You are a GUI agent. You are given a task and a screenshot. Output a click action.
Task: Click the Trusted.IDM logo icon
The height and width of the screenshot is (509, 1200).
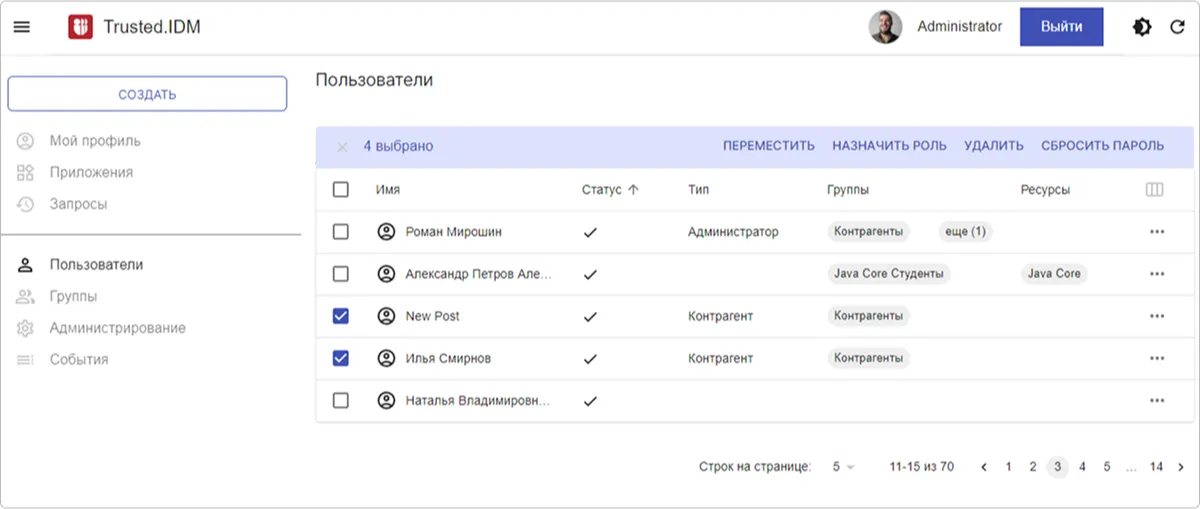coord(80,27)
